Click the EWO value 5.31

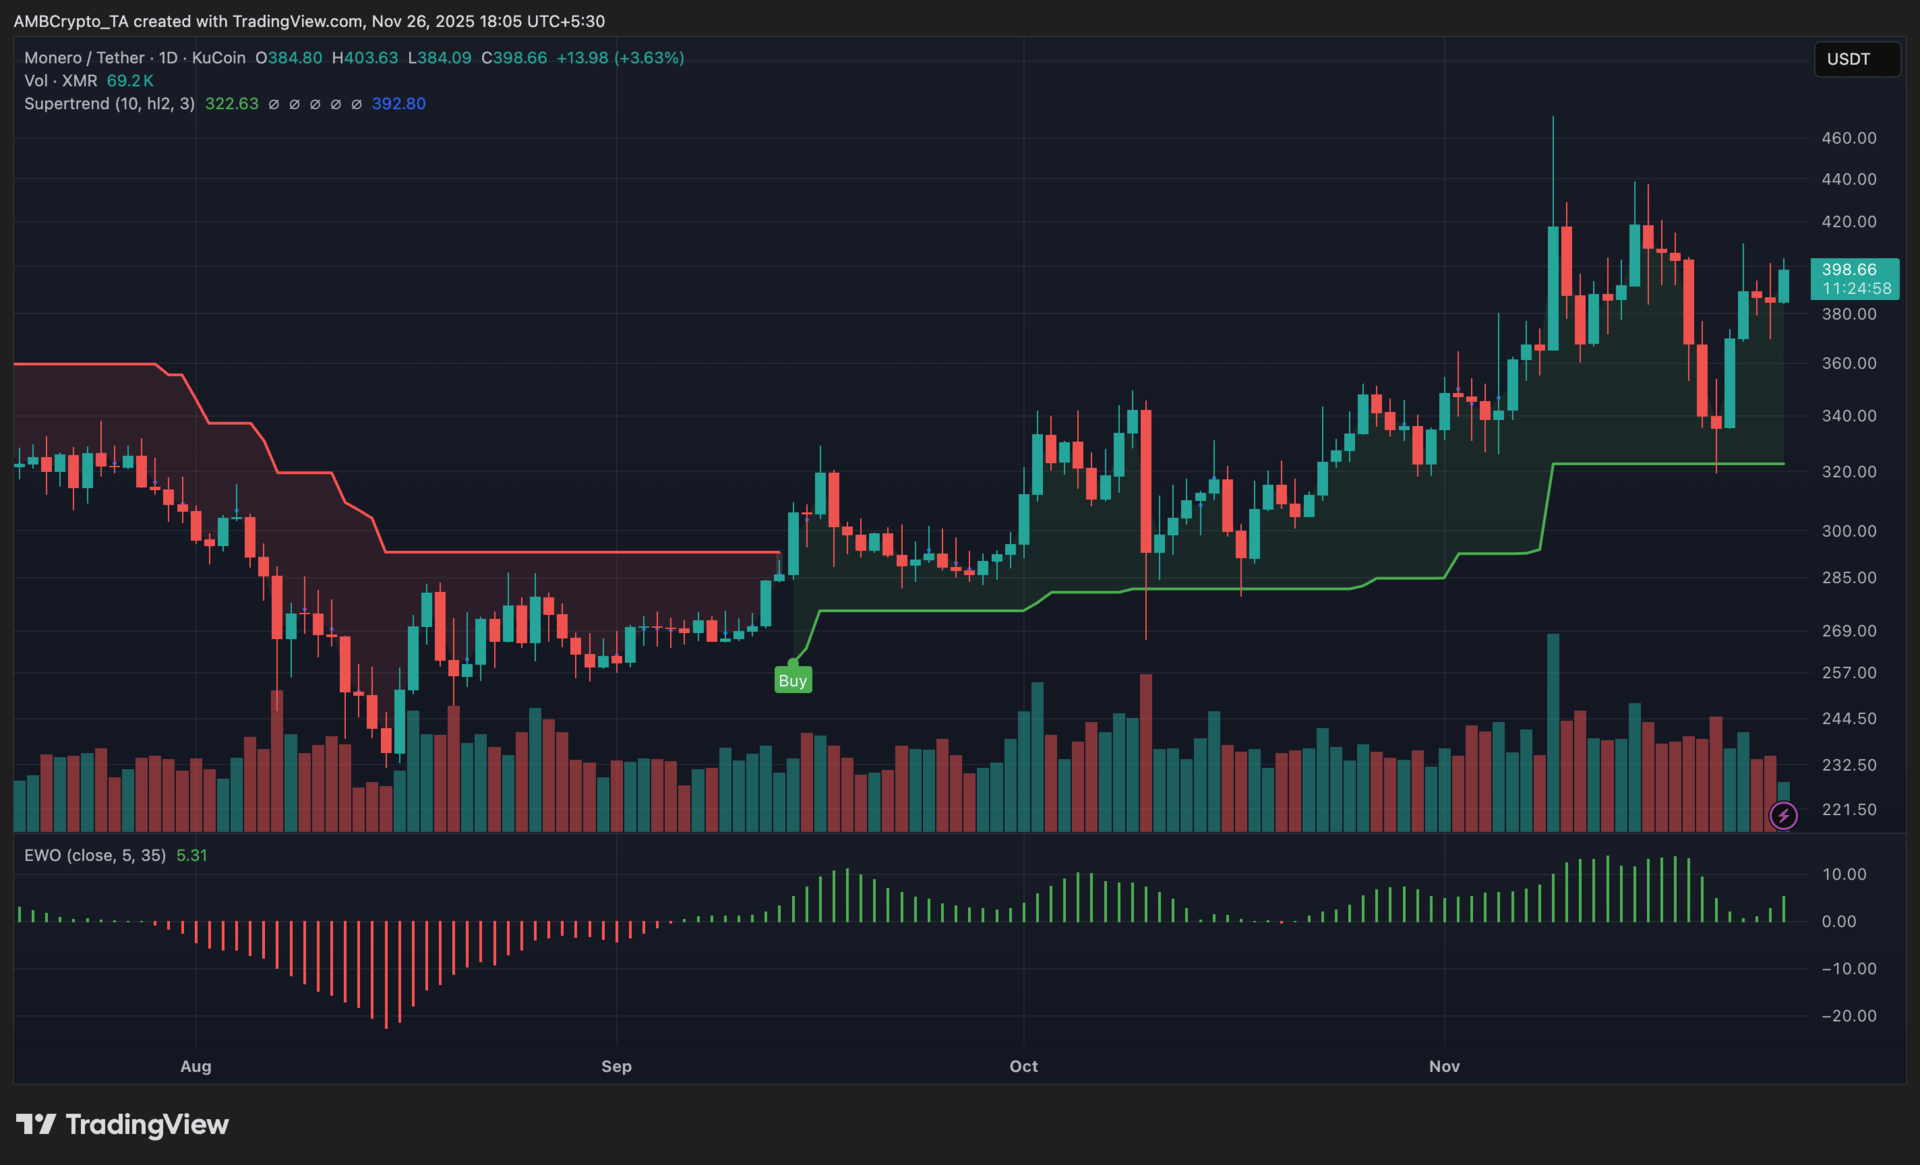[191, 856]
